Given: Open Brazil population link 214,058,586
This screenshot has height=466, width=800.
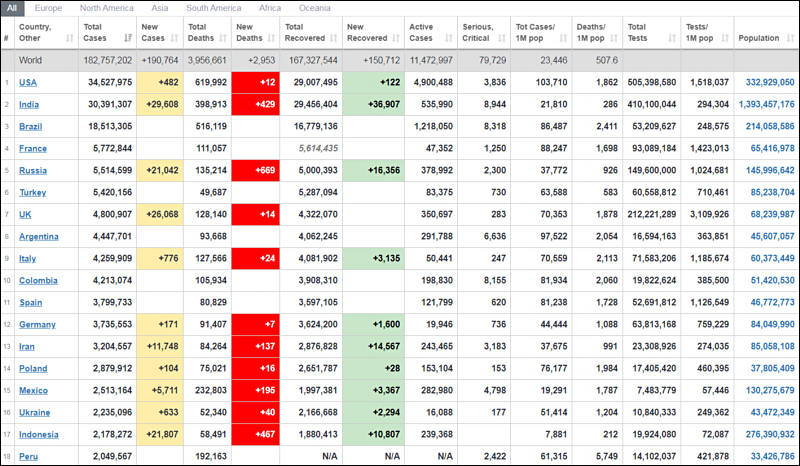Looking at the screenshot, I should tap(770, 126).
